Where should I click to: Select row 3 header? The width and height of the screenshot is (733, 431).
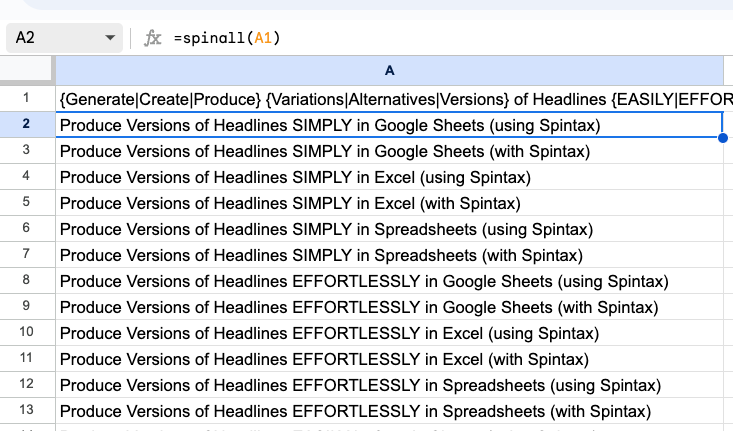(x=27, y=151)
